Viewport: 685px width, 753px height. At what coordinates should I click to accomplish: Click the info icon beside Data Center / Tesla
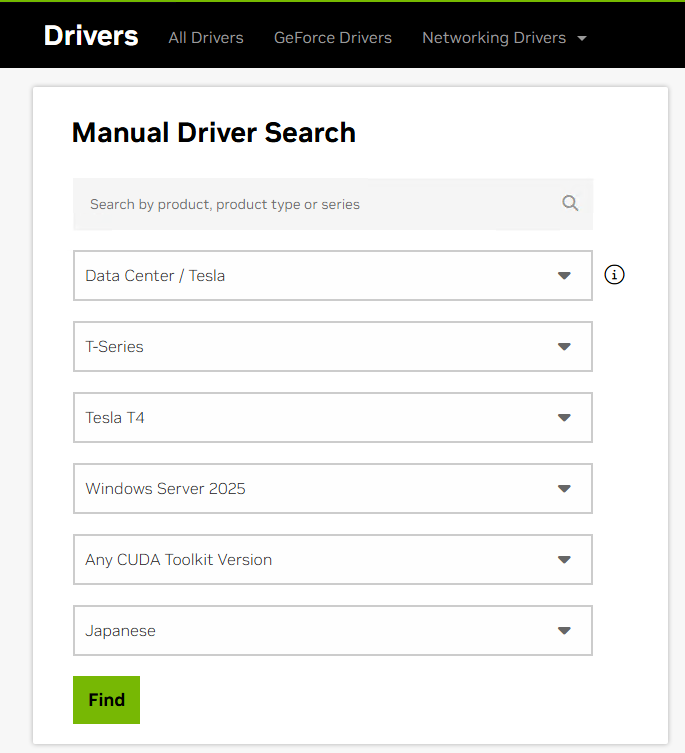(x=615, y=275)
